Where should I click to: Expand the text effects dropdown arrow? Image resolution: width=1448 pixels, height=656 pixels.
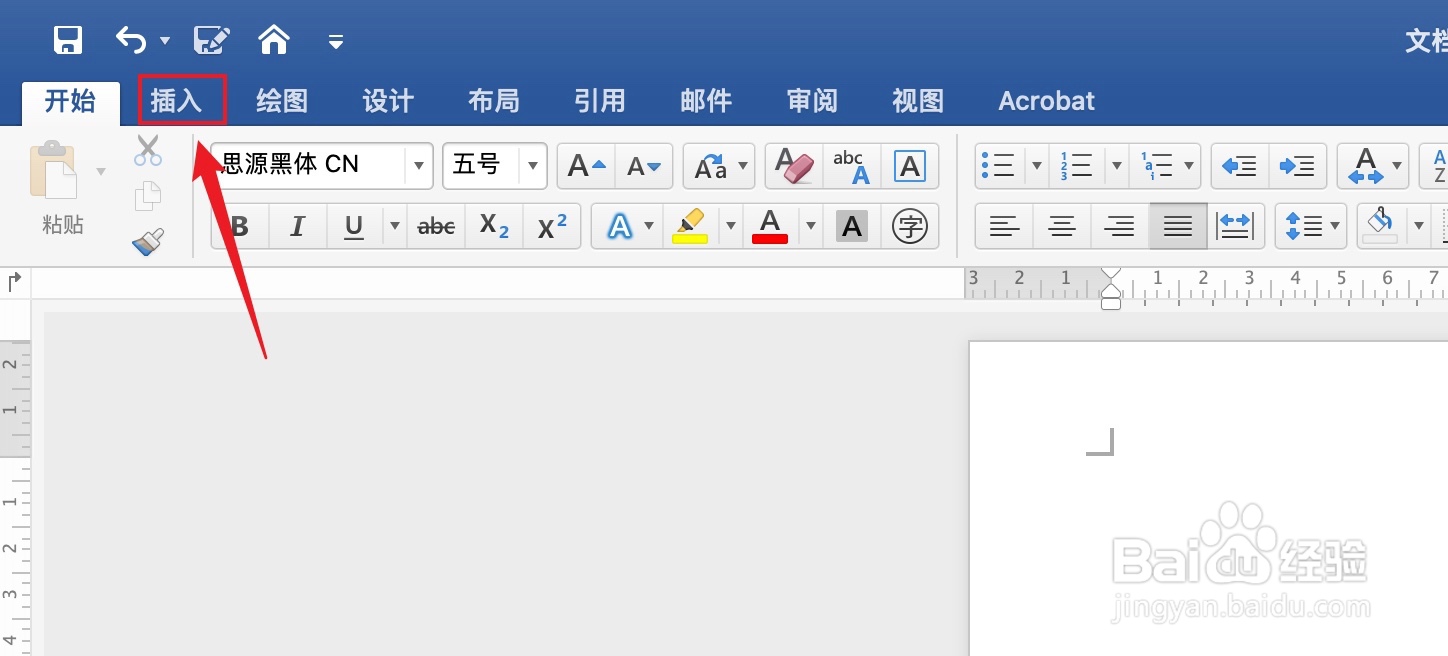(650, 226)
